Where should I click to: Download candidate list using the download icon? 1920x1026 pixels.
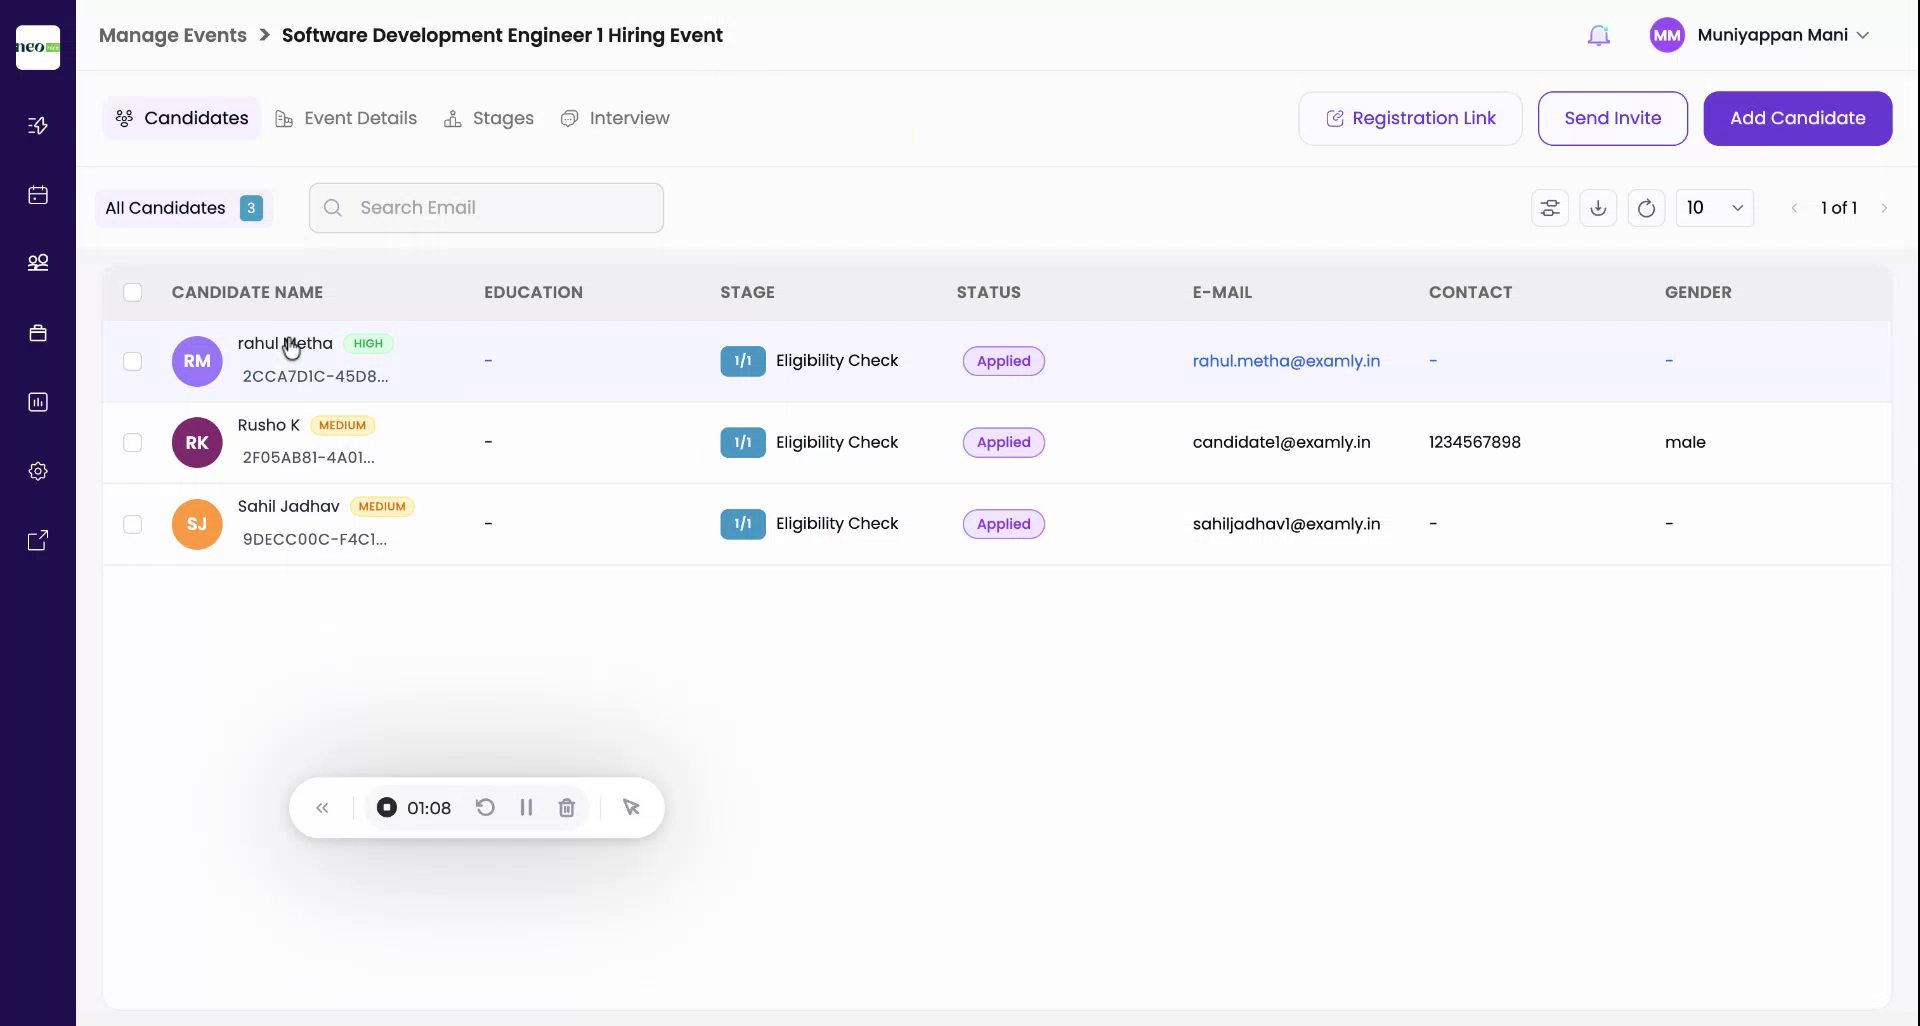click(x=1598, y=208)
